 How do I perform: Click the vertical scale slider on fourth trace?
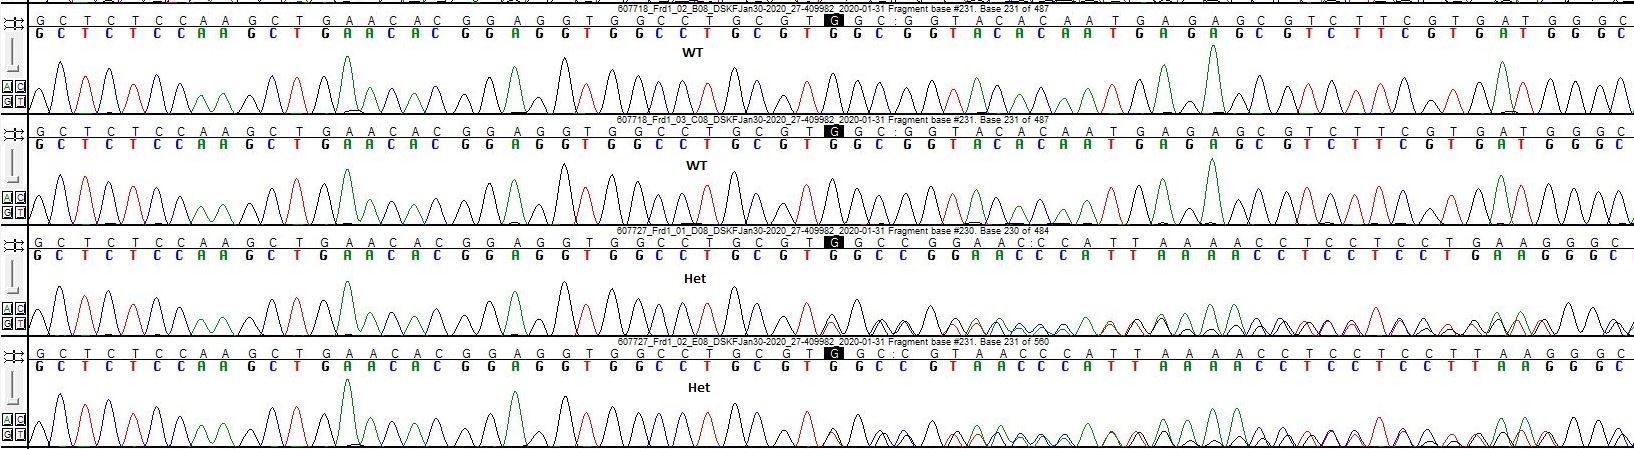click(14, 390)
